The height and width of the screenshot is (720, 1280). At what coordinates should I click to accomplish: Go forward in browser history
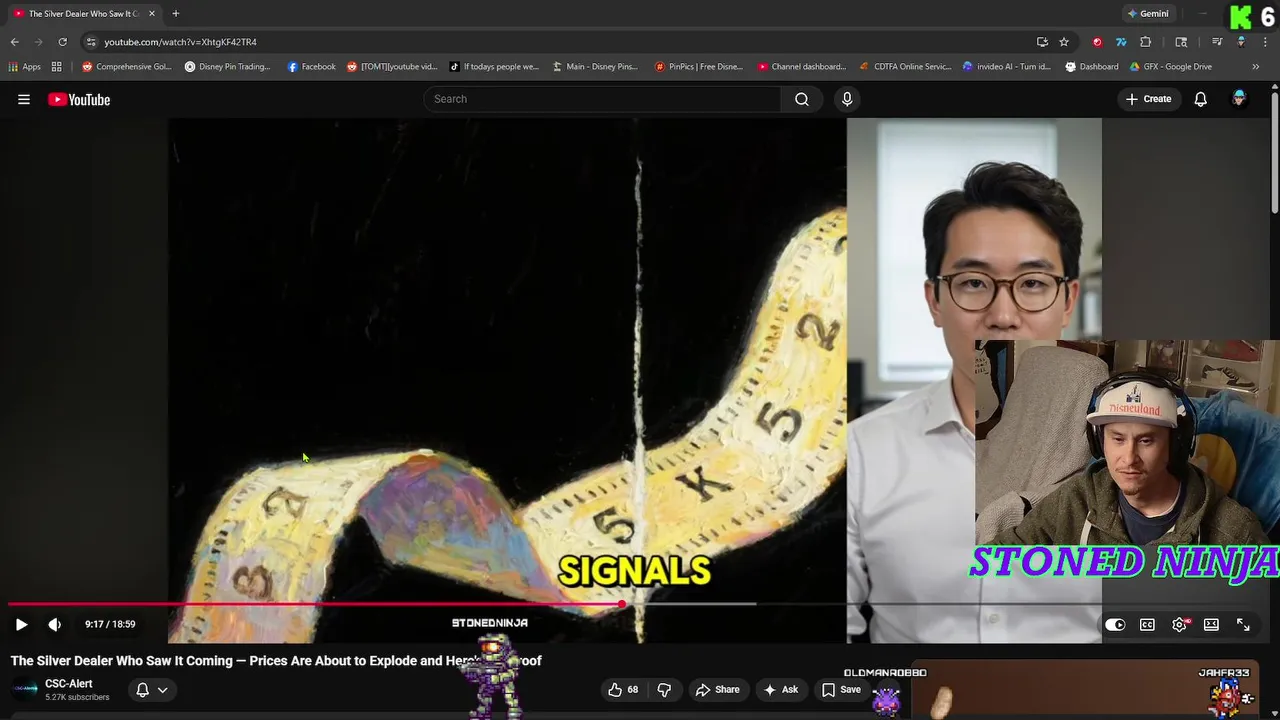39,42
